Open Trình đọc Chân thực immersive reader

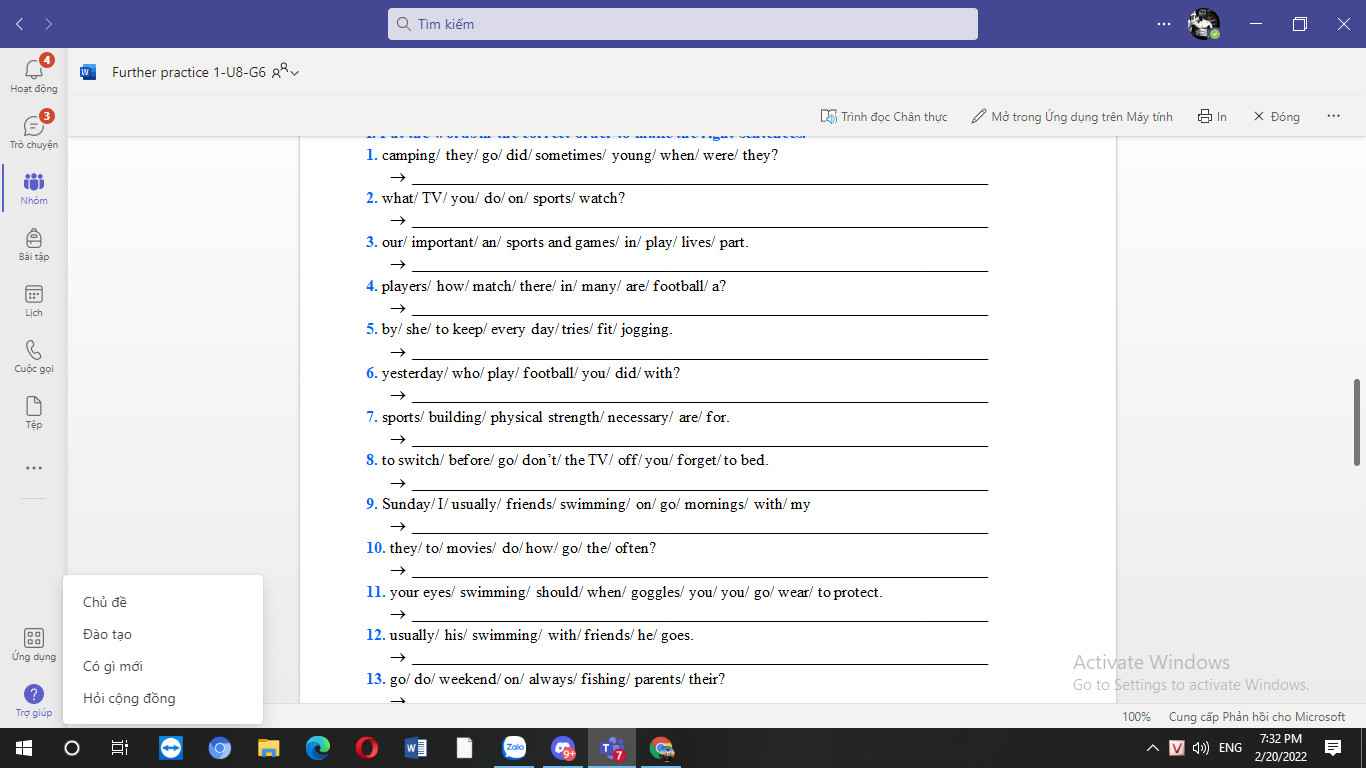point(884,116)
